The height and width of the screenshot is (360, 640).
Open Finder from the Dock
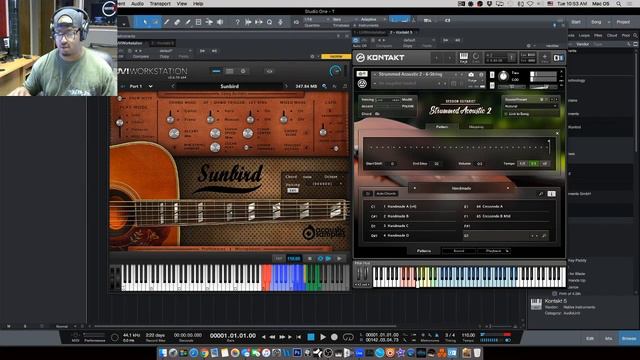pyautogui.click(x=163, y=353)
